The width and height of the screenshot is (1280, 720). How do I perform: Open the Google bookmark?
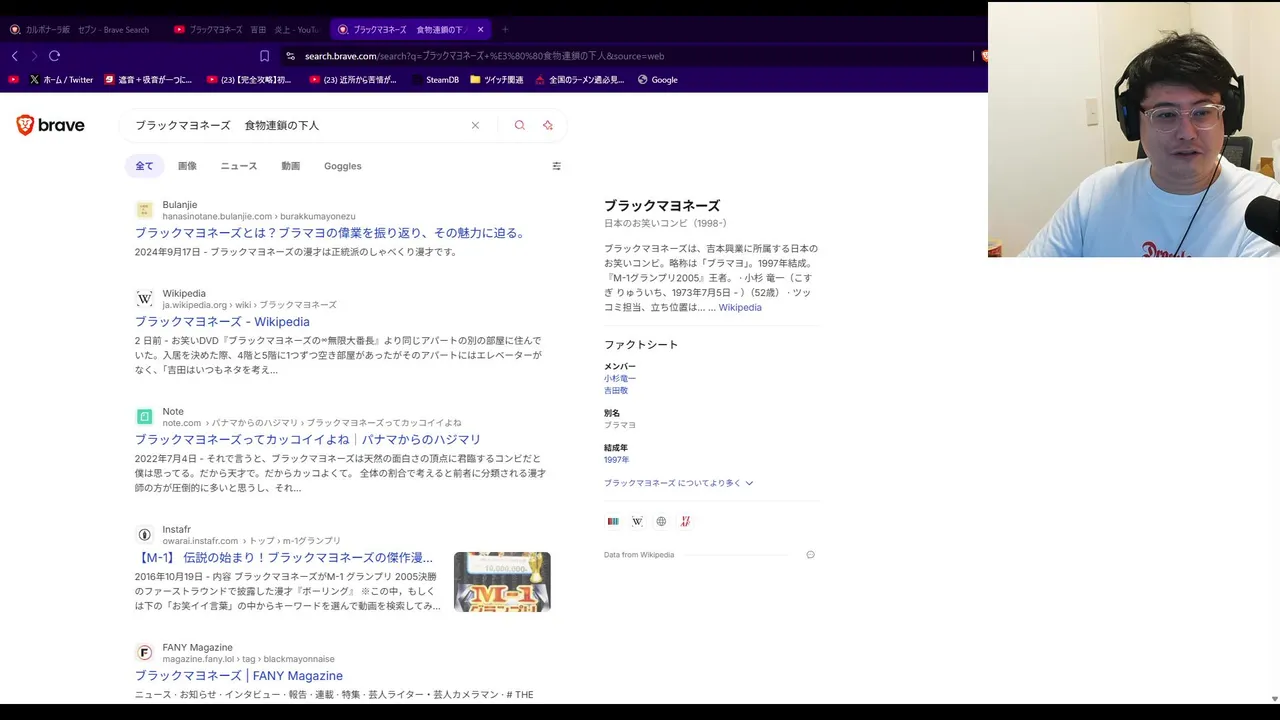(x=657, y=79)
